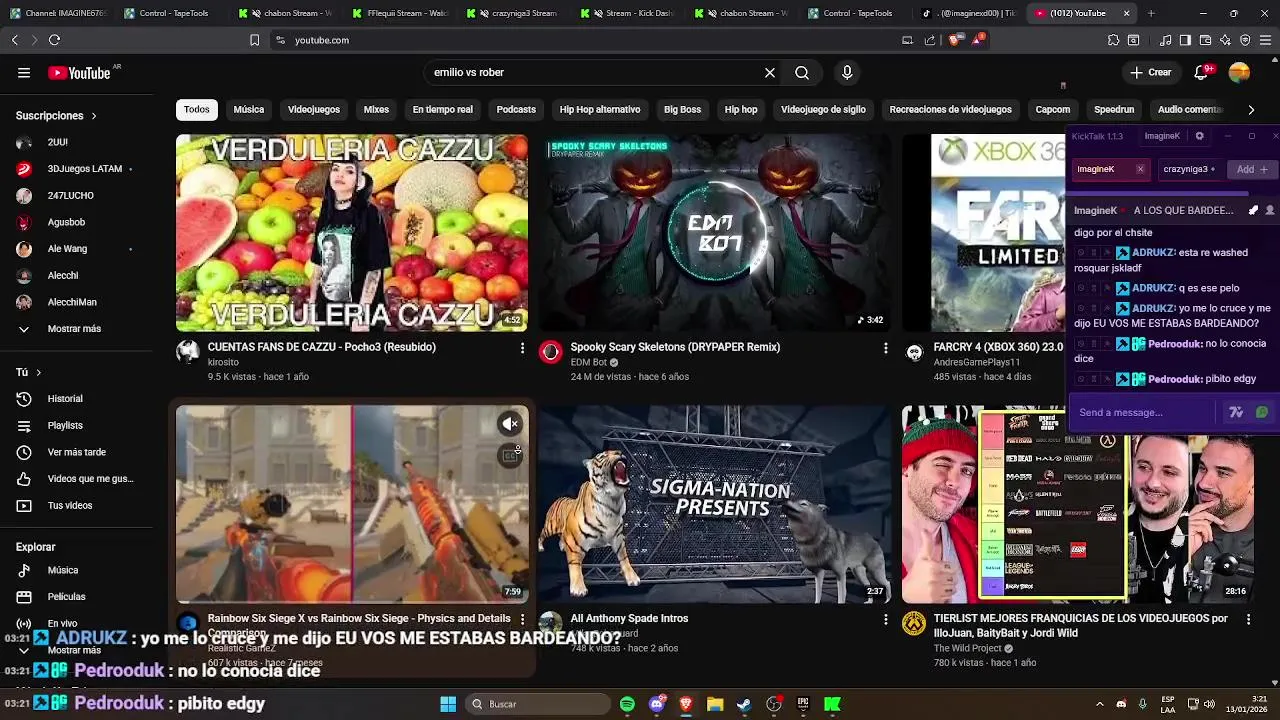Open KickTalk emote picker 7TV icon
1280x720 pixels.
click(1236, 412)
